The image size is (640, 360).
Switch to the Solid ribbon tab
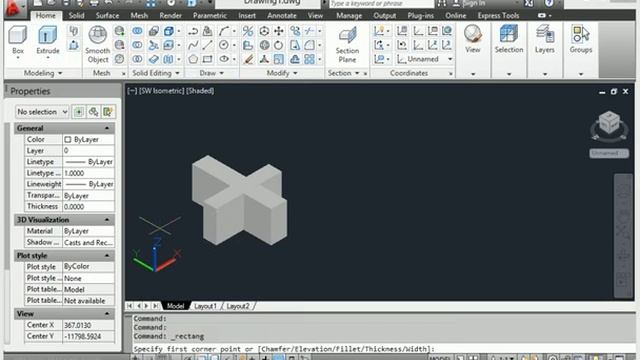76,16
